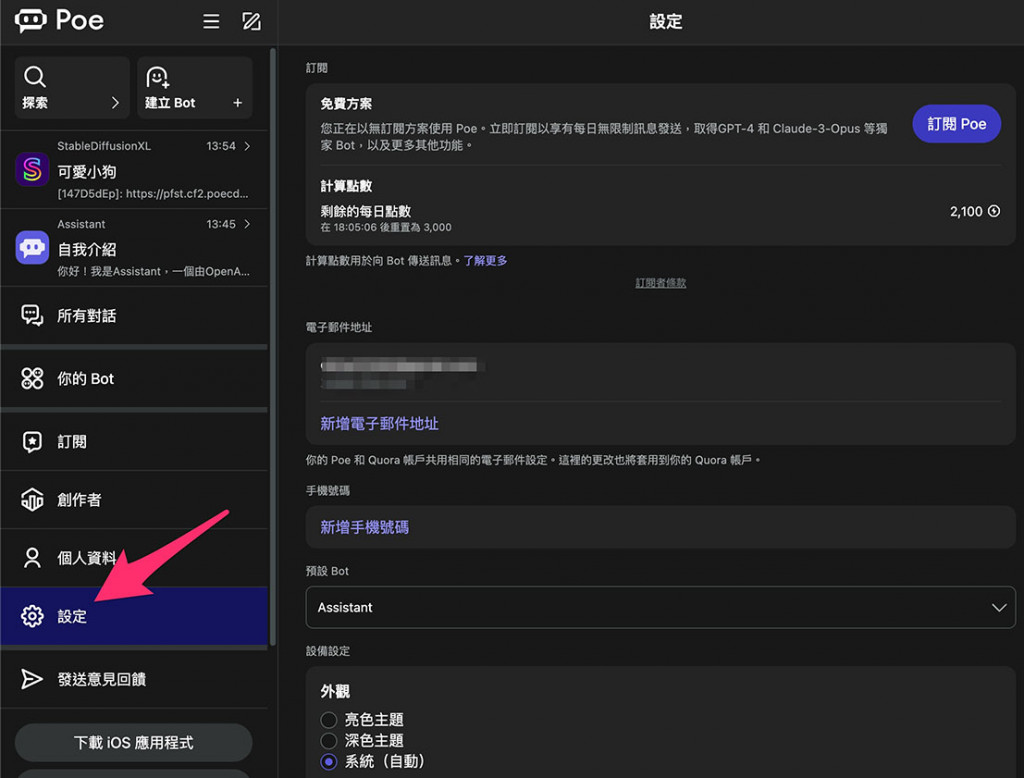1024x778 pixels.
Task: Go to 訂閱 in the sidebar
Action: coord(135,442)
